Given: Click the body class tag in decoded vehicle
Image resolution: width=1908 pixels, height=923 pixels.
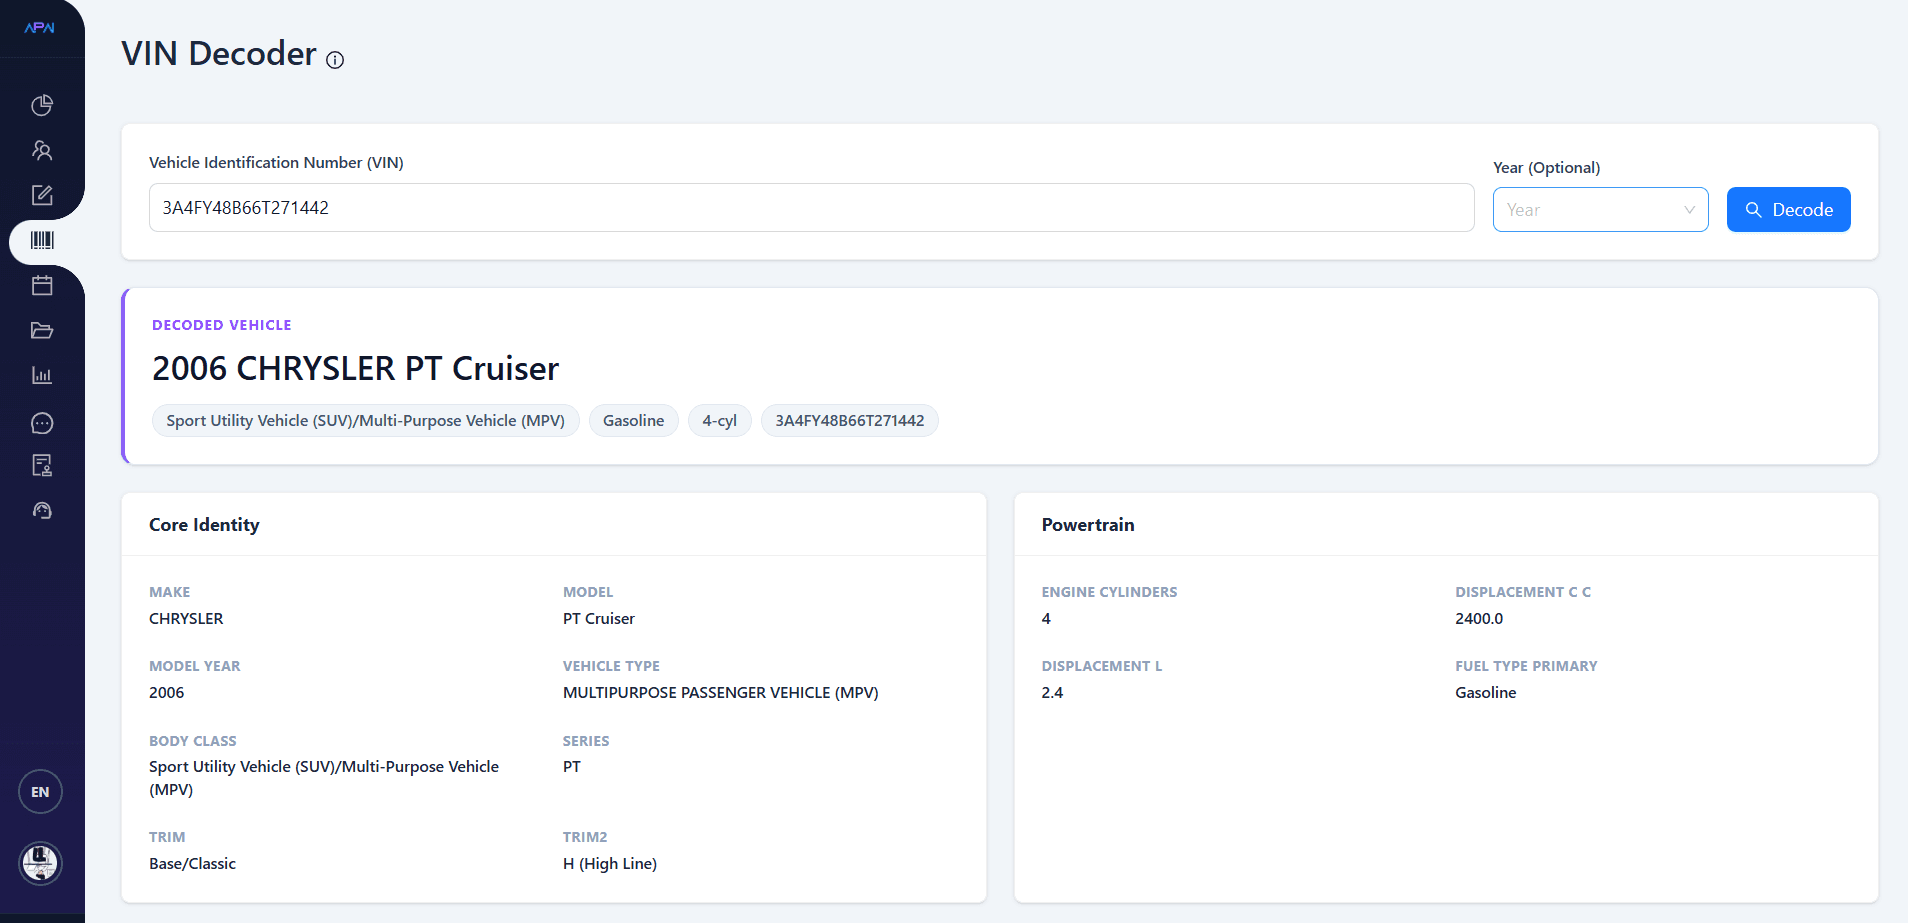Looking at the screenshot, I should coord(366,421).
